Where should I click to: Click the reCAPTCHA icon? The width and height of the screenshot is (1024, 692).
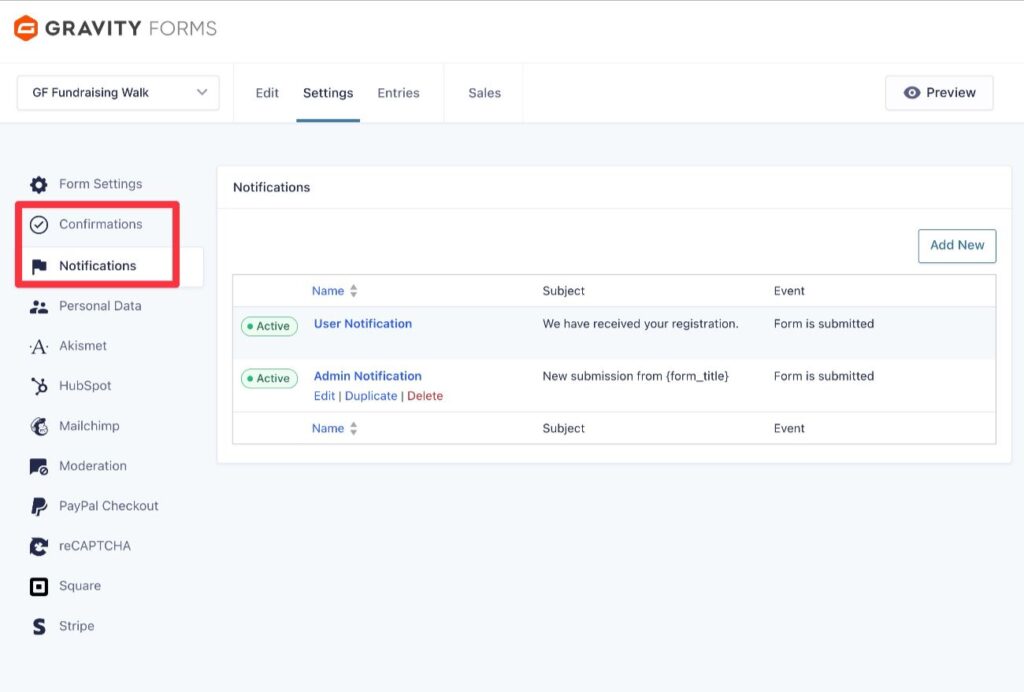[x=39, y=546]
